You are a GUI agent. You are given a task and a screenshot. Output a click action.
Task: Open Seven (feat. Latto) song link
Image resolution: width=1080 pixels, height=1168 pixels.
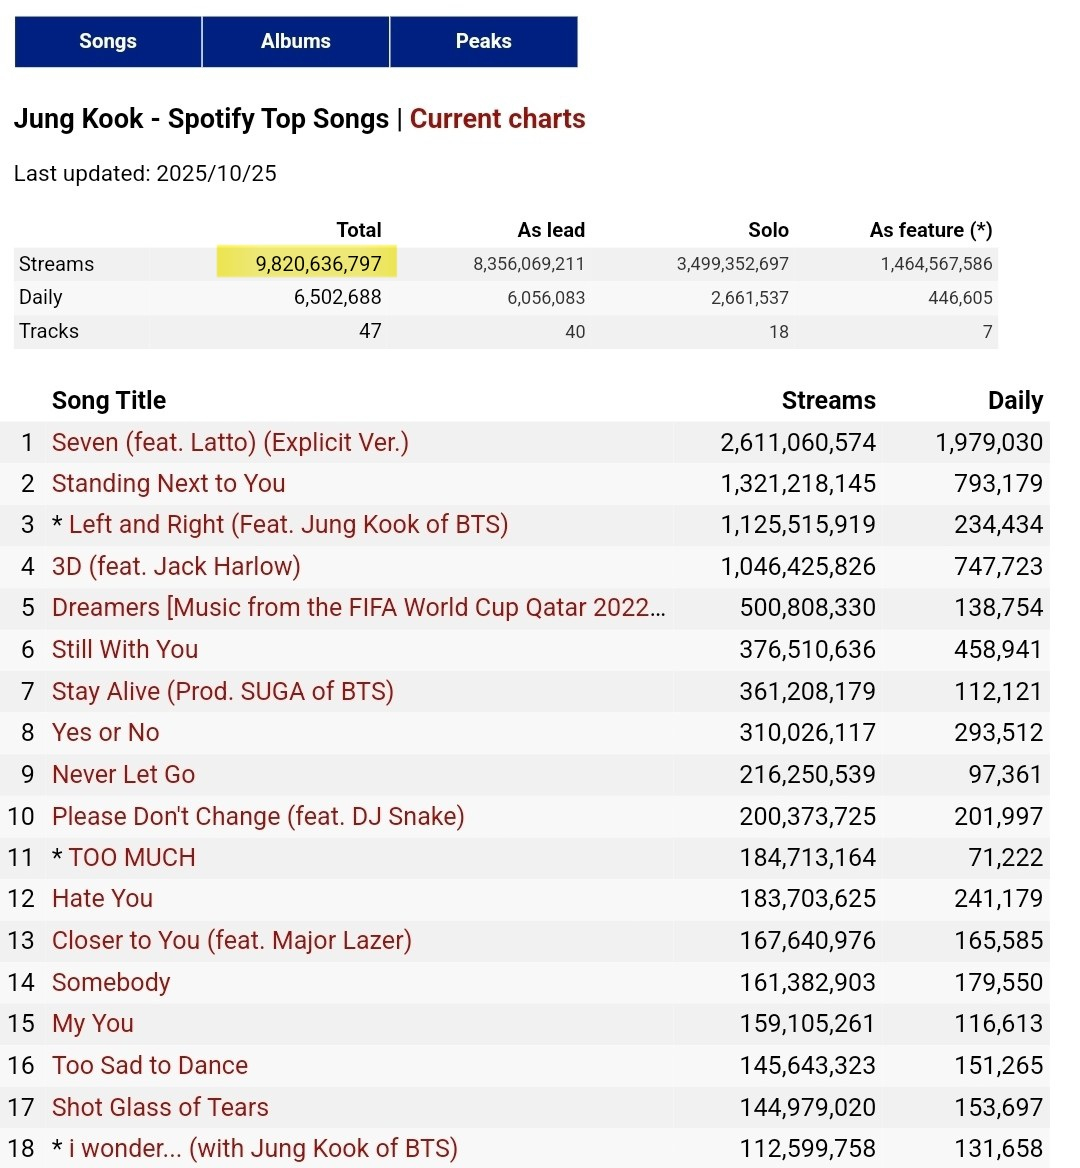tap(230, 442)
